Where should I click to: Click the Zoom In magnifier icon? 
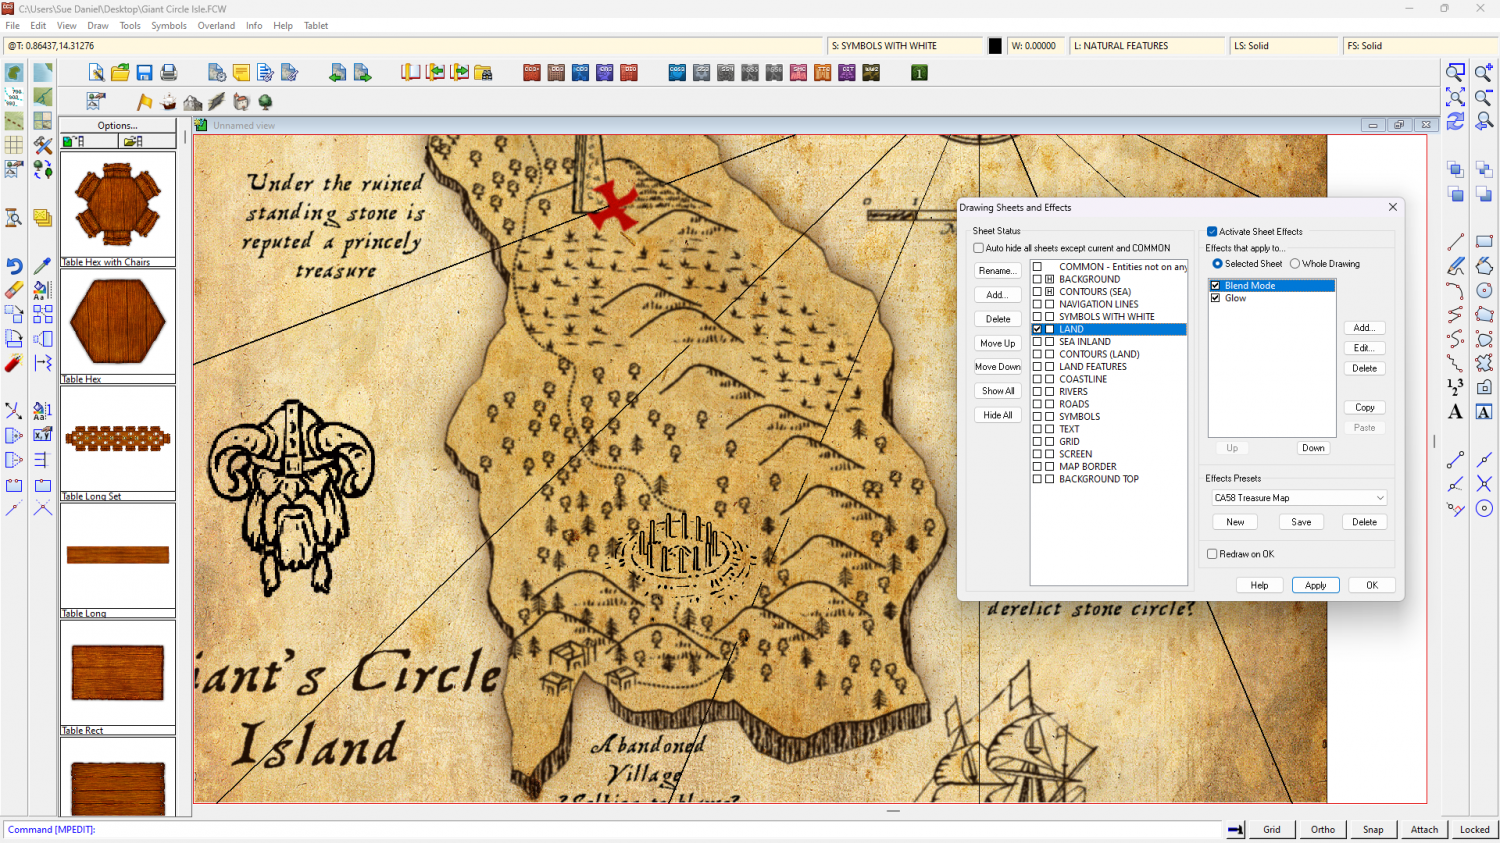point(1484,72)
